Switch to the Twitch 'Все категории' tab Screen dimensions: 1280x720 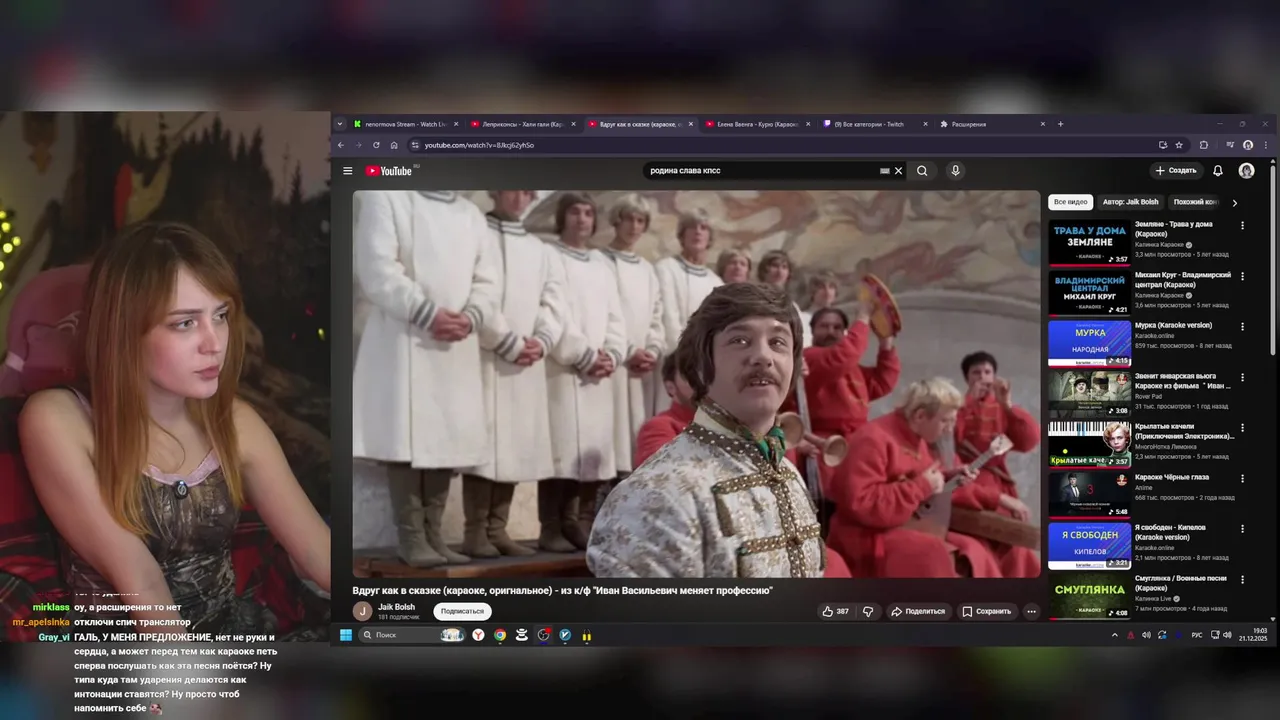[x=873, y=124]
